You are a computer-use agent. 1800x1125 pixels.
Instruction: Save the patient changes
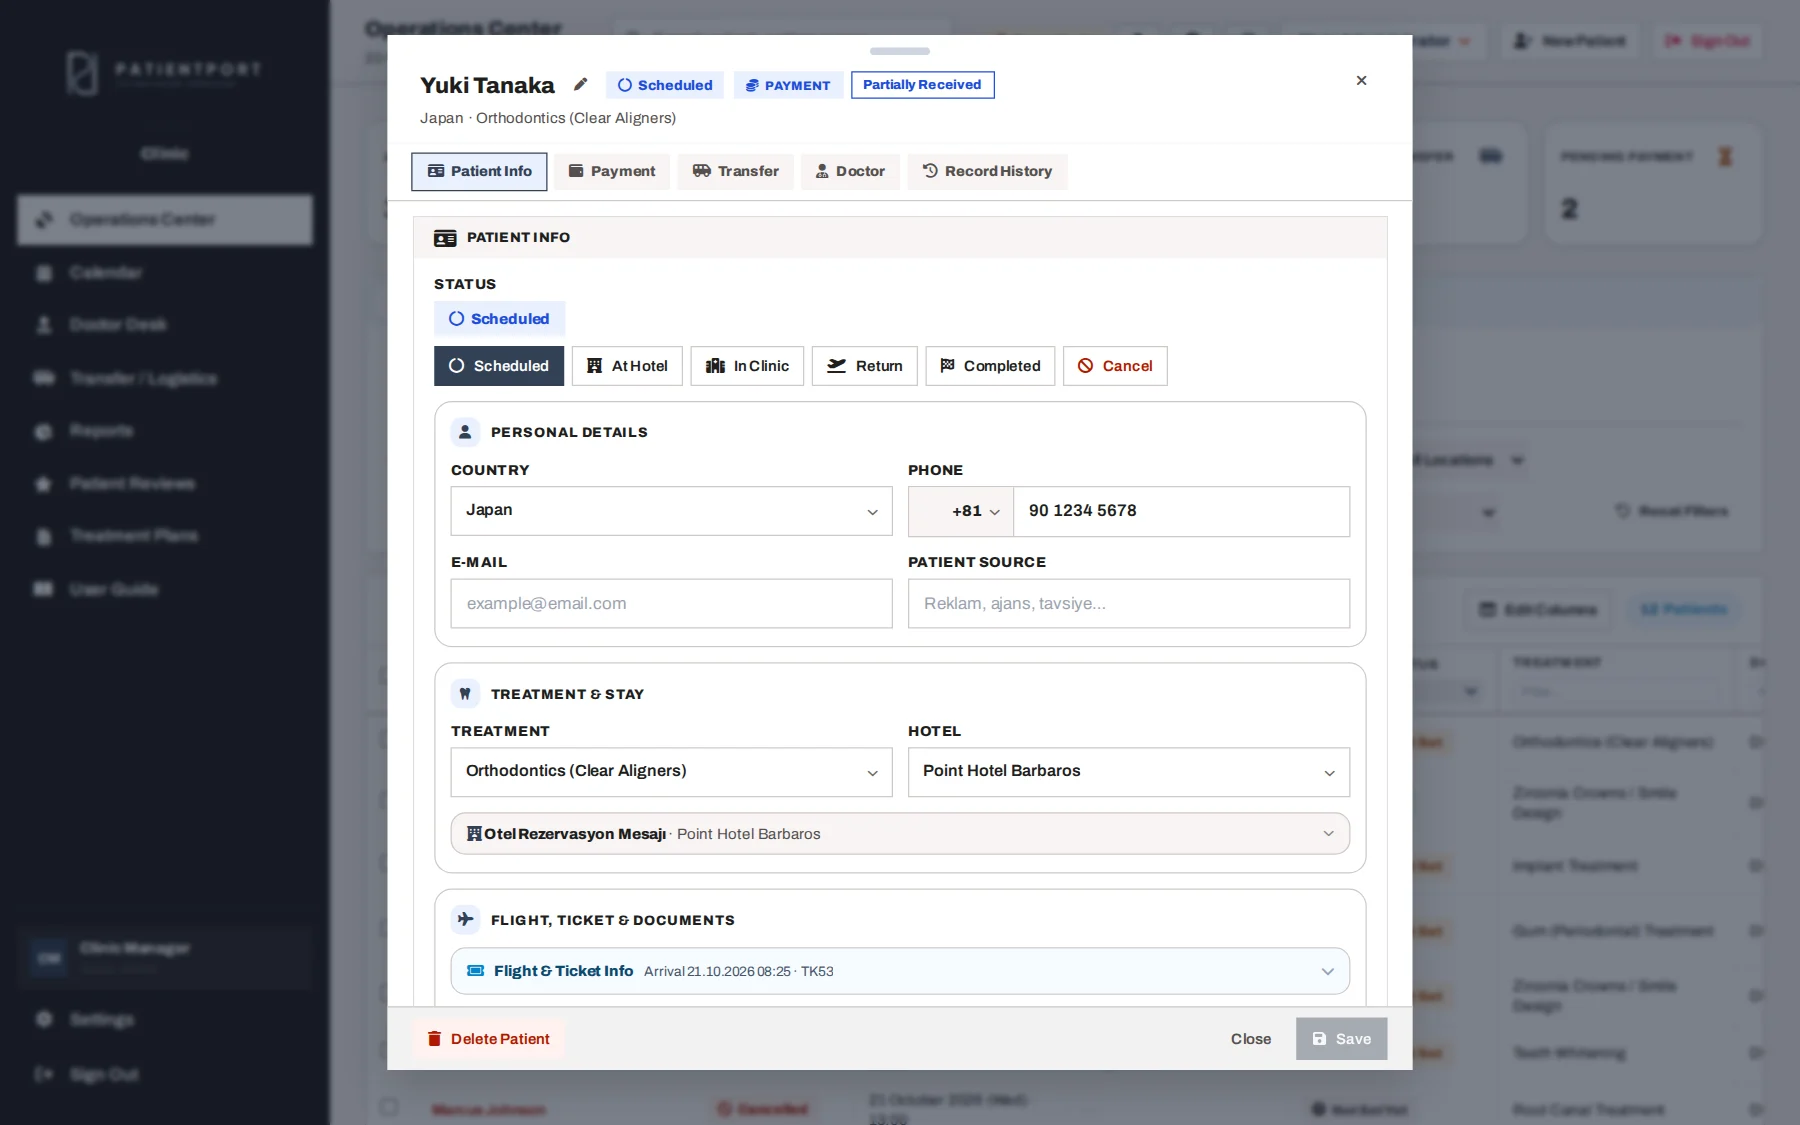tap(1341, 1039)
